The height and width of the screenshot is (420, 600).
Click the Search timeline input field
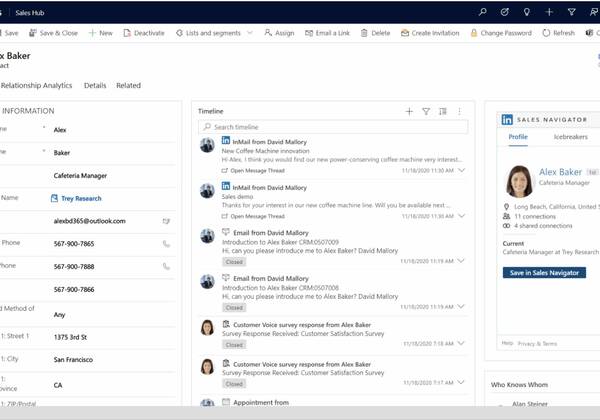[332, 127]
